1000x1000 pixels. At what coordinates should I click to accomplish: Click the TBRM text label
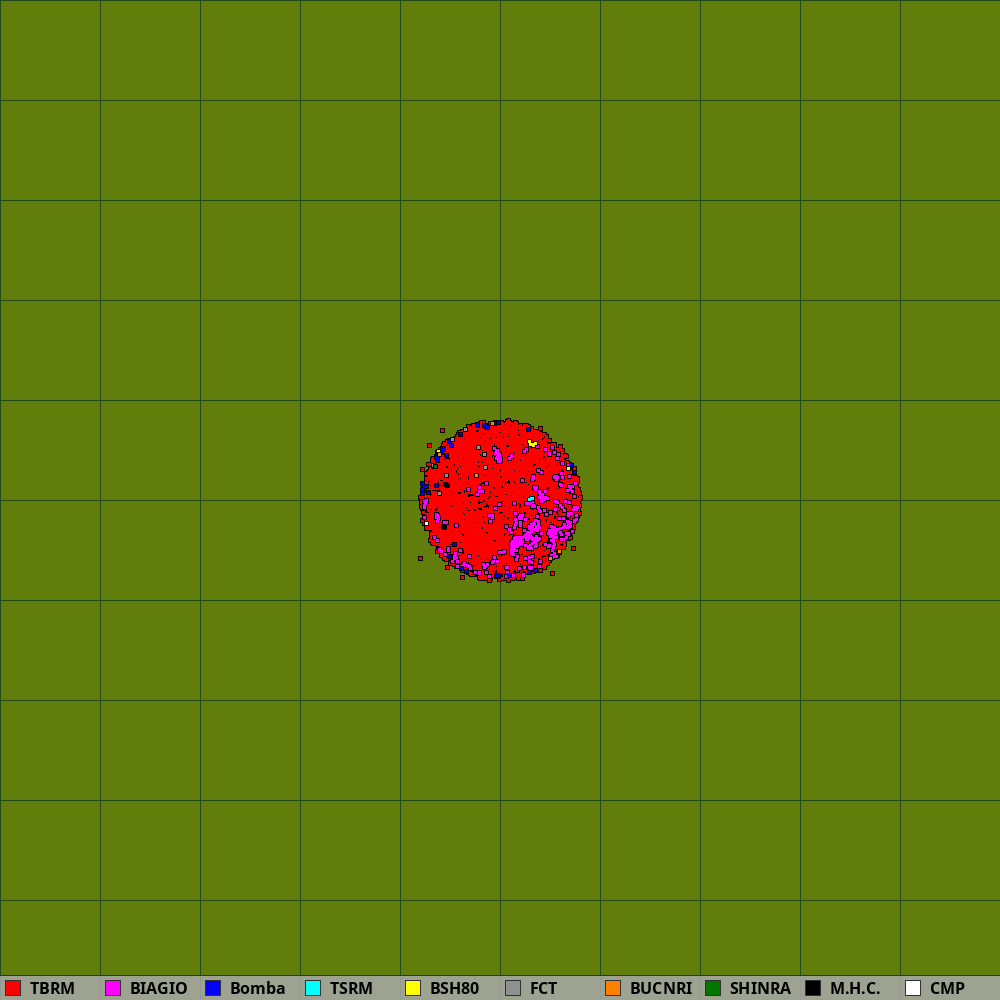click(x=52, y=988)
